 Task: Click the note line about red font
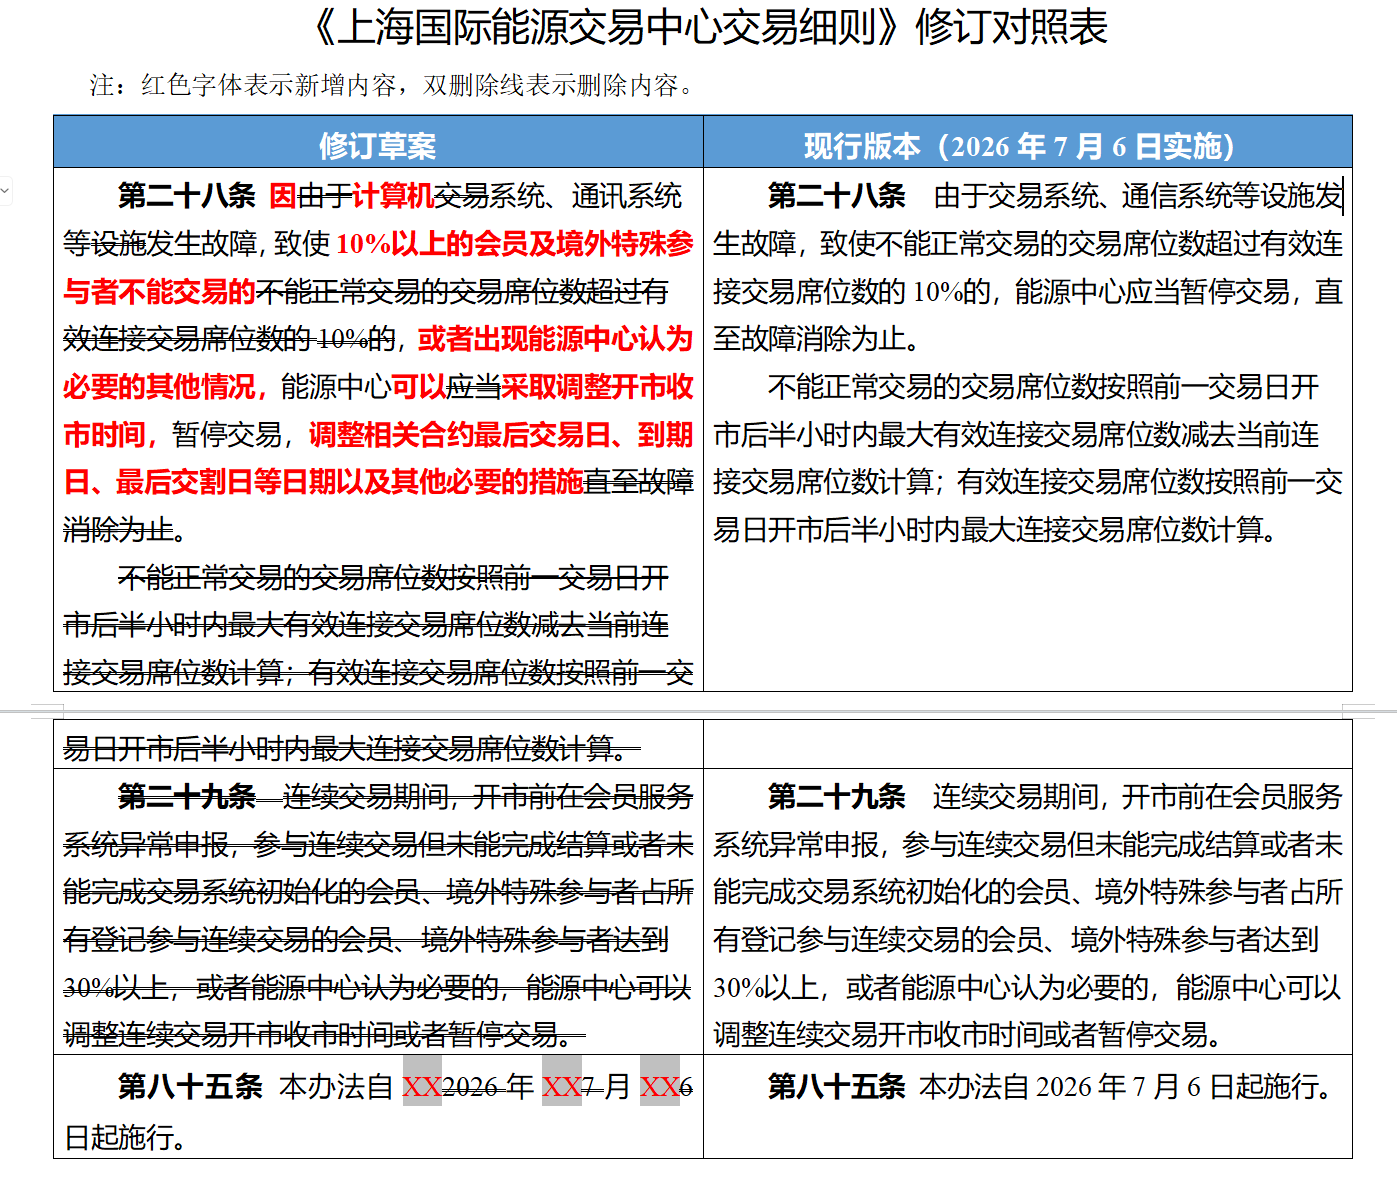(392, 86)
